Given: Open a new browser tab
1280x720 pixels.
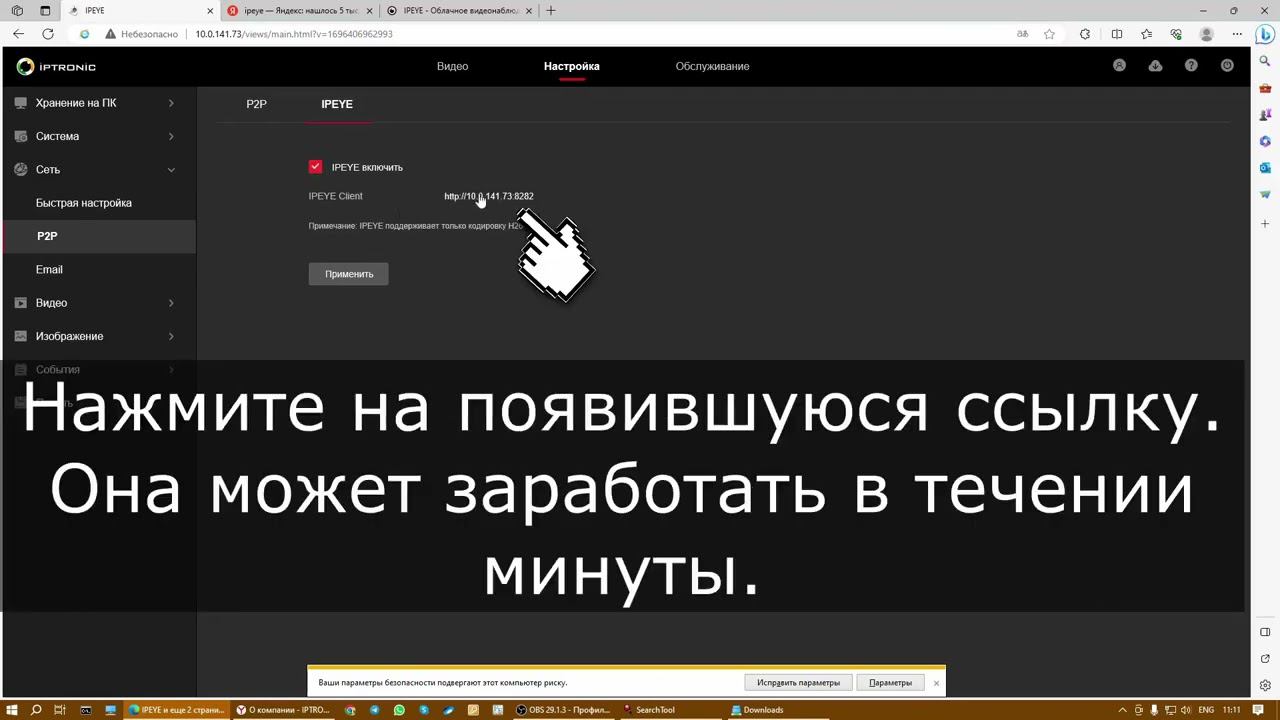Looking at the screenshot, I should pyautogui.click(x=551, y=11).
